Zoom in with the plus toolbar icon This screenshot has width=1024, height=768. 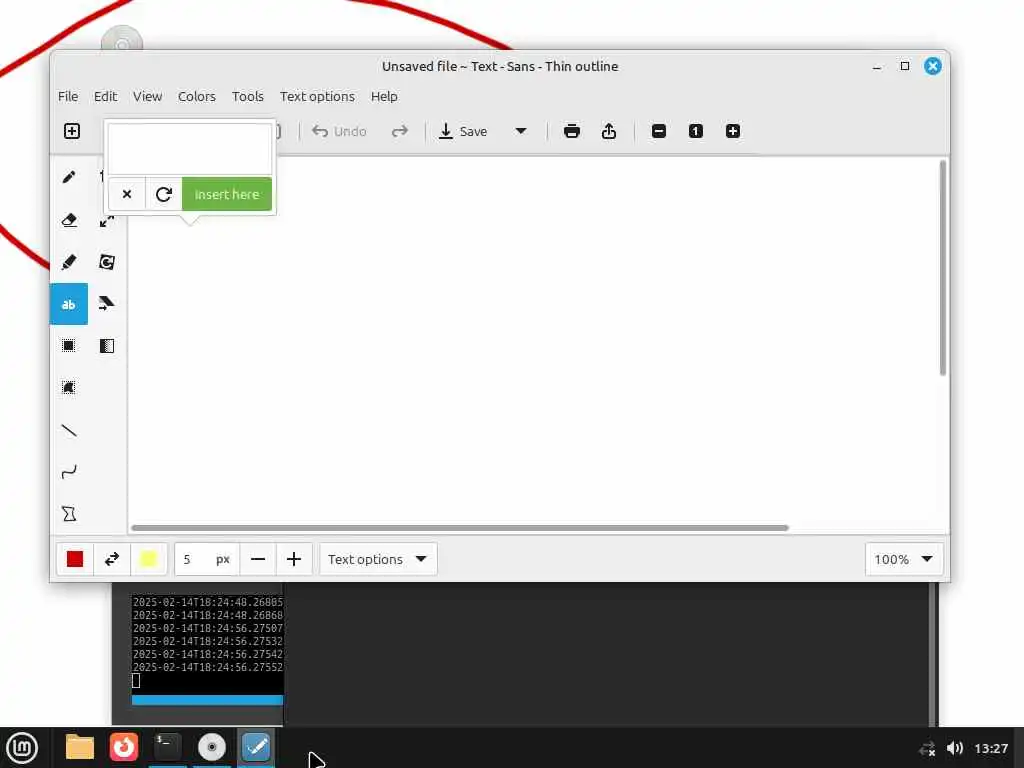tap(733, 131)
